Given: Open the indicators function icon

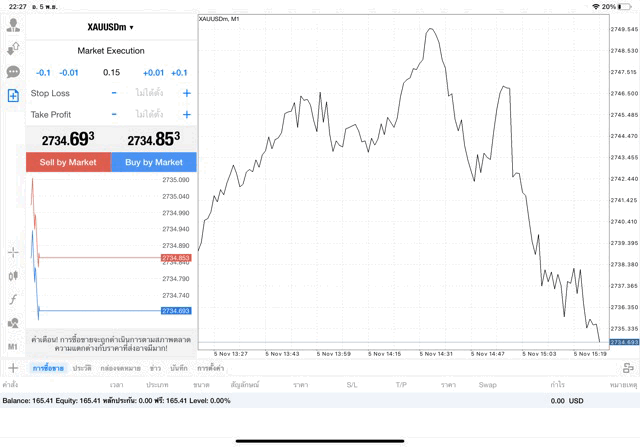Looking at the screenshot, I should point(13,299).
